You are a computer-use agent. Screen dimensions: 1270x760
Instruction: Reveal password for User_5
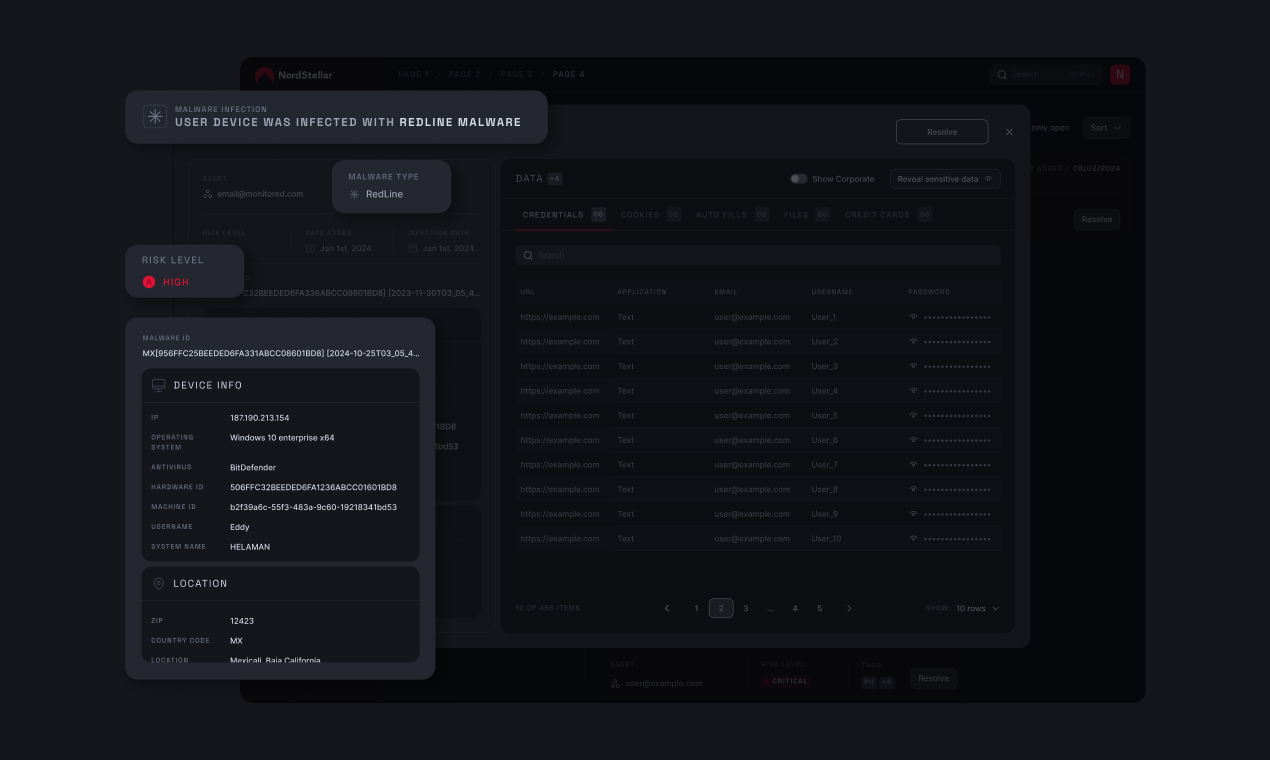tap(913, 415)
